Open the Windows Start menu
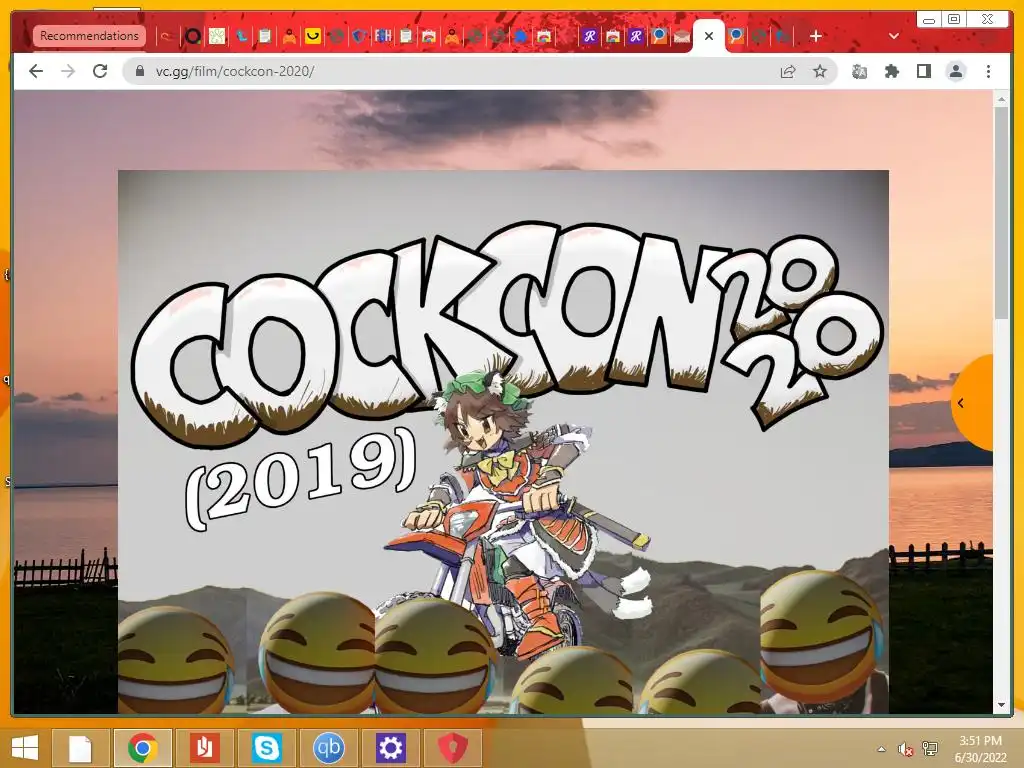 click(x=25, y=748)
